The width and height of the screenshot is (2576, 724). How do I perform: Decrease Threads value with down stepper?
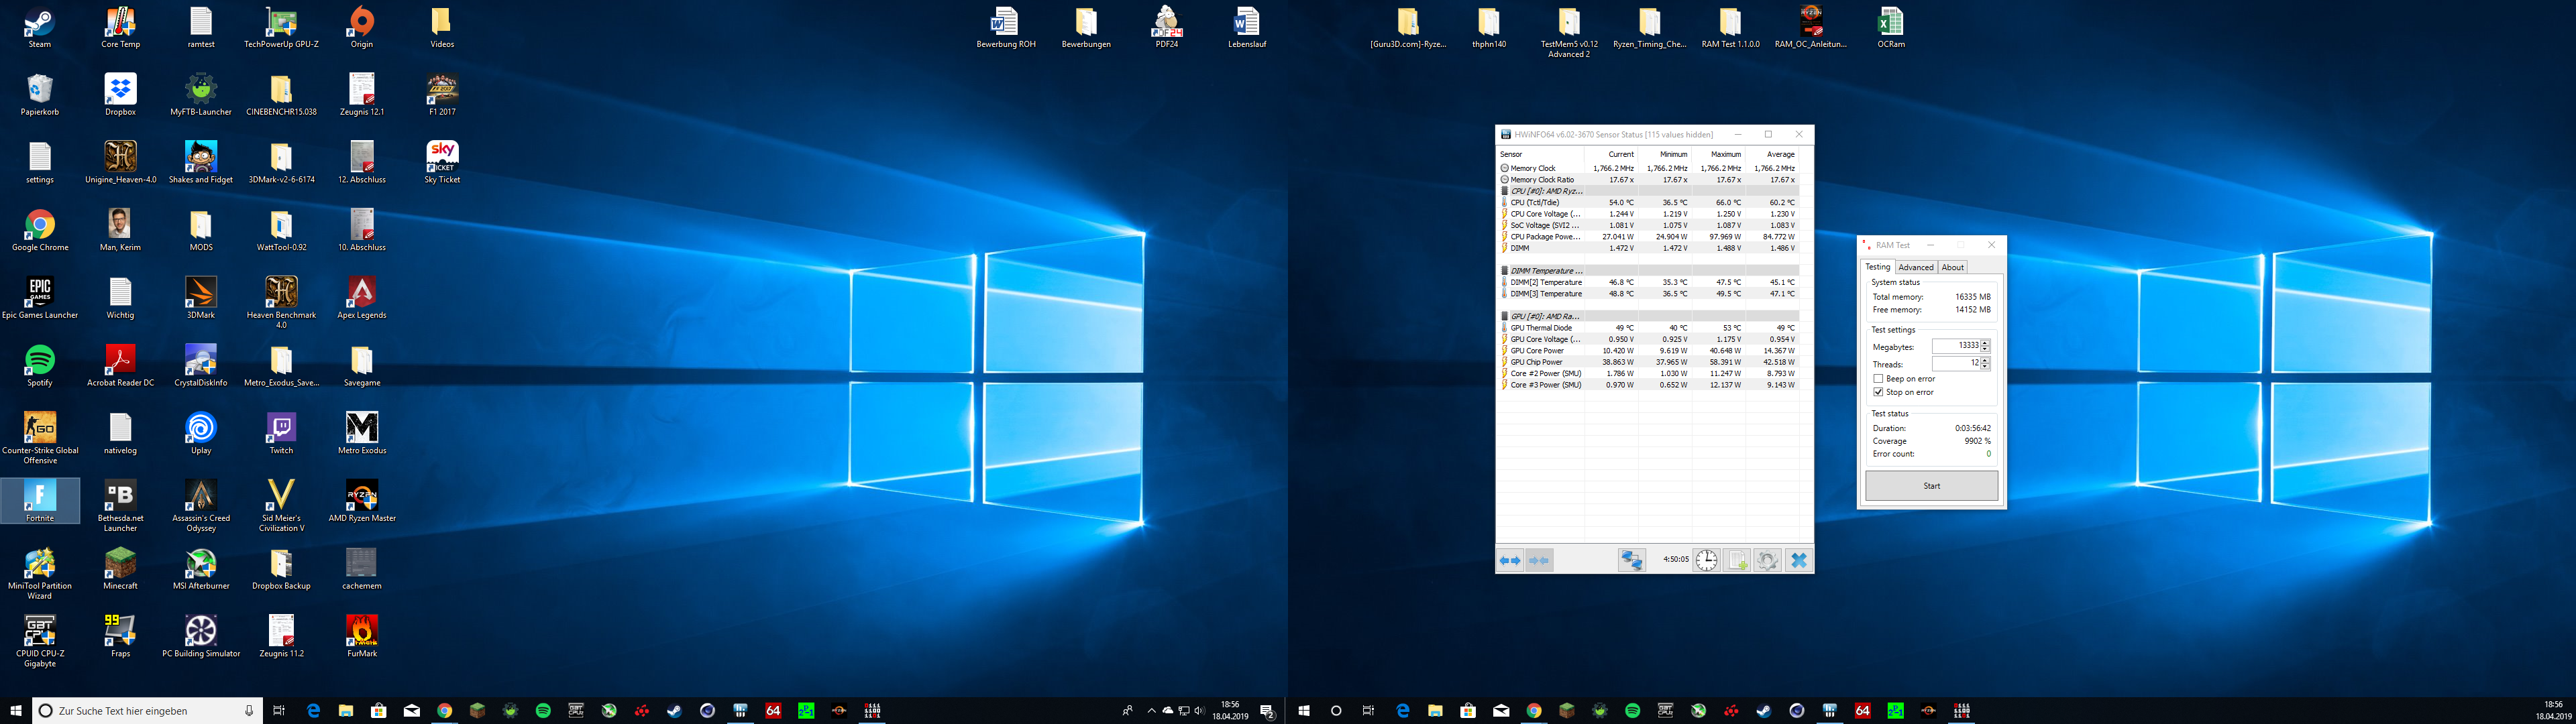coord(1985,367)
